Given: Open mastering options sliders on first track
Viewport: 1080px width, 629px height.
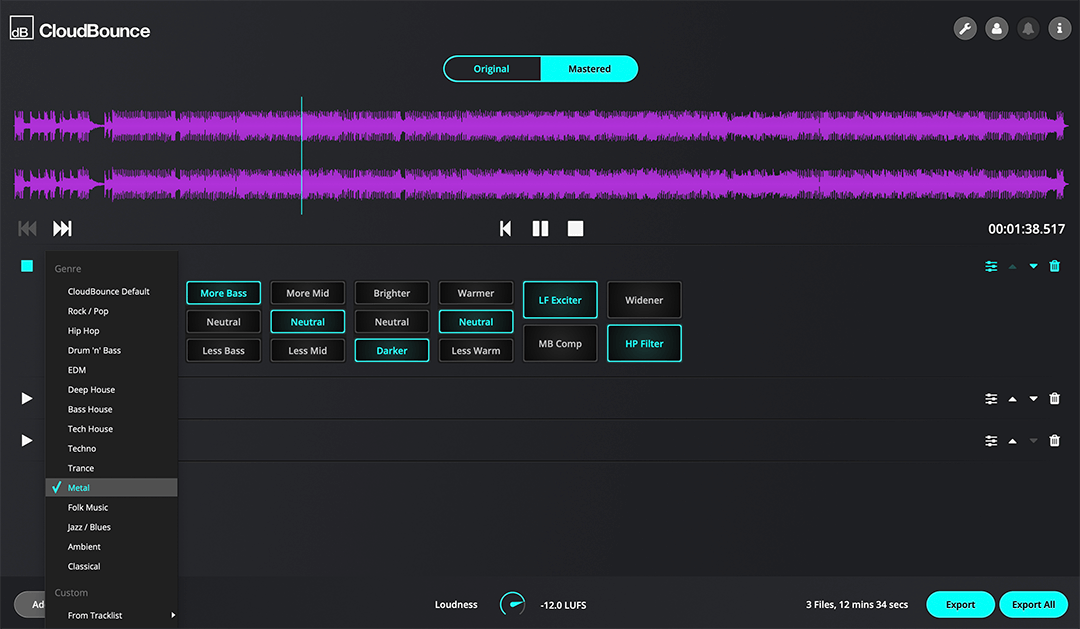Looking at the screenshot, I should pos(991,266).
